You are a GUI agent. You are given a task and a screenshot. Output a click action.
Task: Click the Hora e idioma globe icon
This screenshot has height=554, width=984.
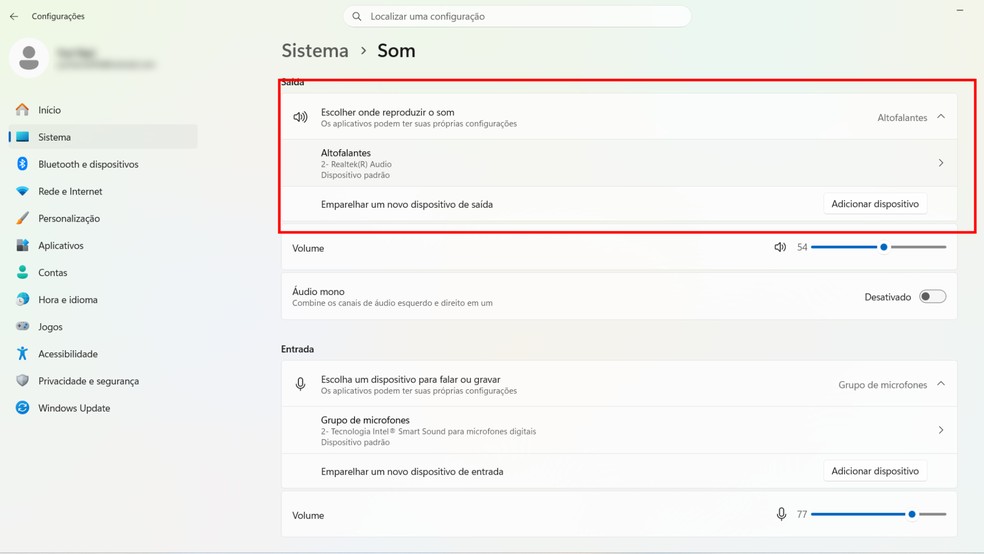click(23, 299)
